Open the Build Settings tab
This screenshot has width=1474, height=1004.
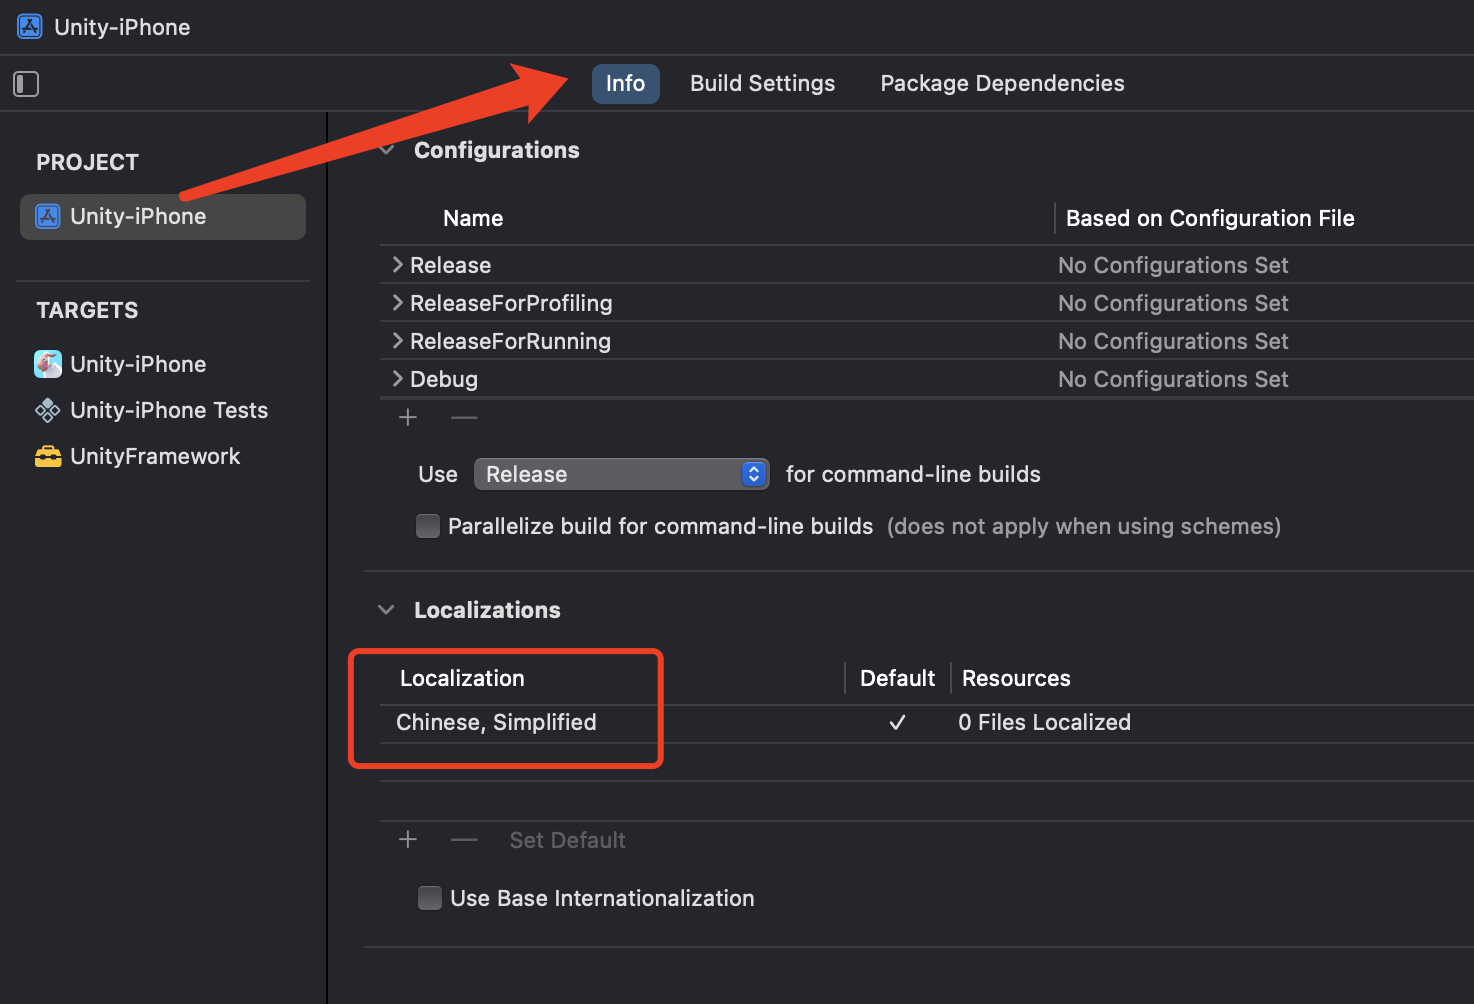coord(762,84)
